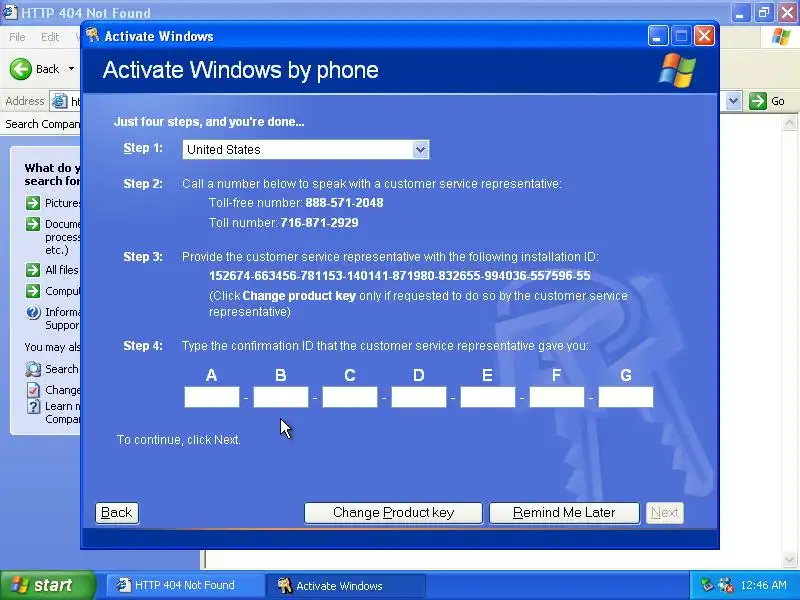Screen dimensions: 800x600
Task: Click the Learn more help document icon
Action: click(x=33, y=407)
